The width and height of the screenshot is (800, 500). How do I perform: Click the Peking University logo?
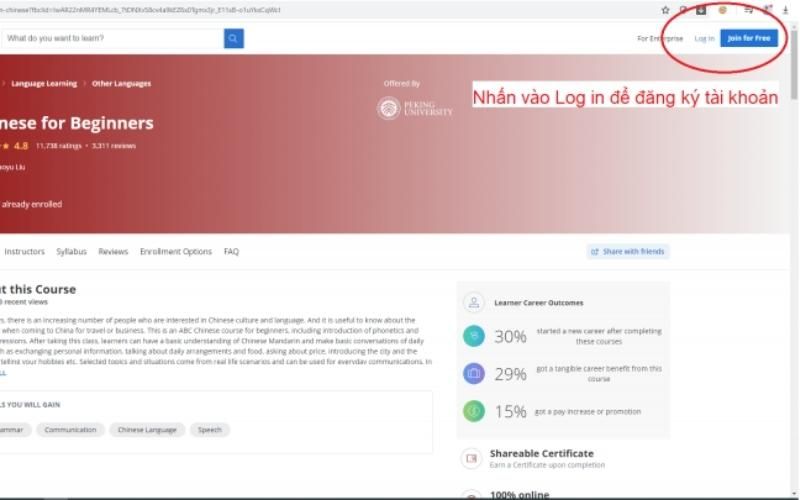pos(415,109)
